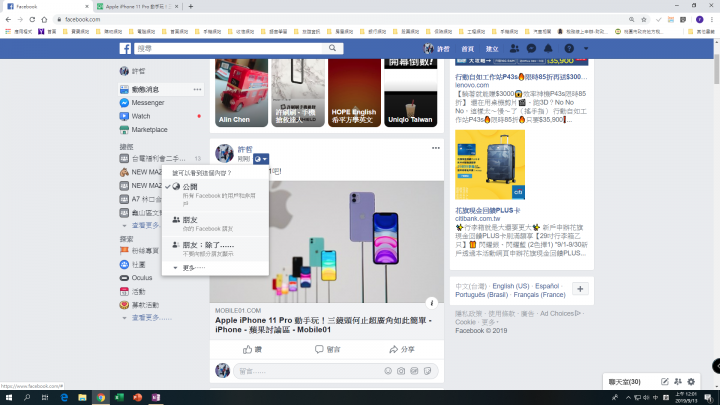This screenshot has width=720, height=405.
Task: Click the browser home button
Action: [x=44, y=19]
